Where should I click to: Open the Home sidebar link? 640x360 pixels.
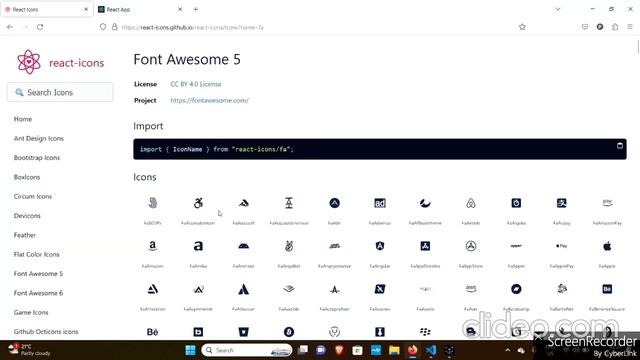coord(23,119)
